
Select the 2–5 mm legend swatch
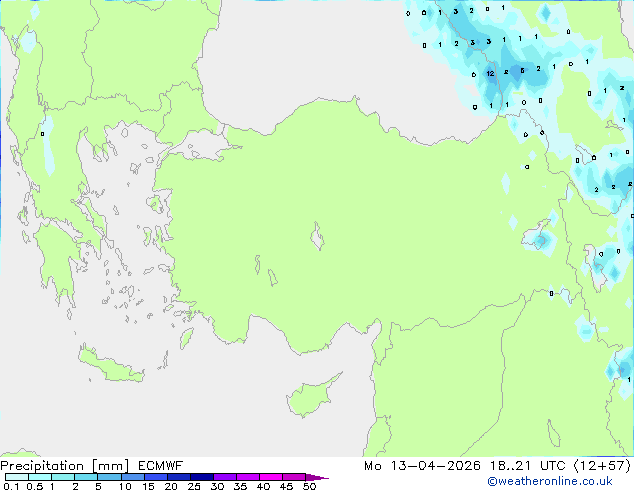tap(86, 477)
